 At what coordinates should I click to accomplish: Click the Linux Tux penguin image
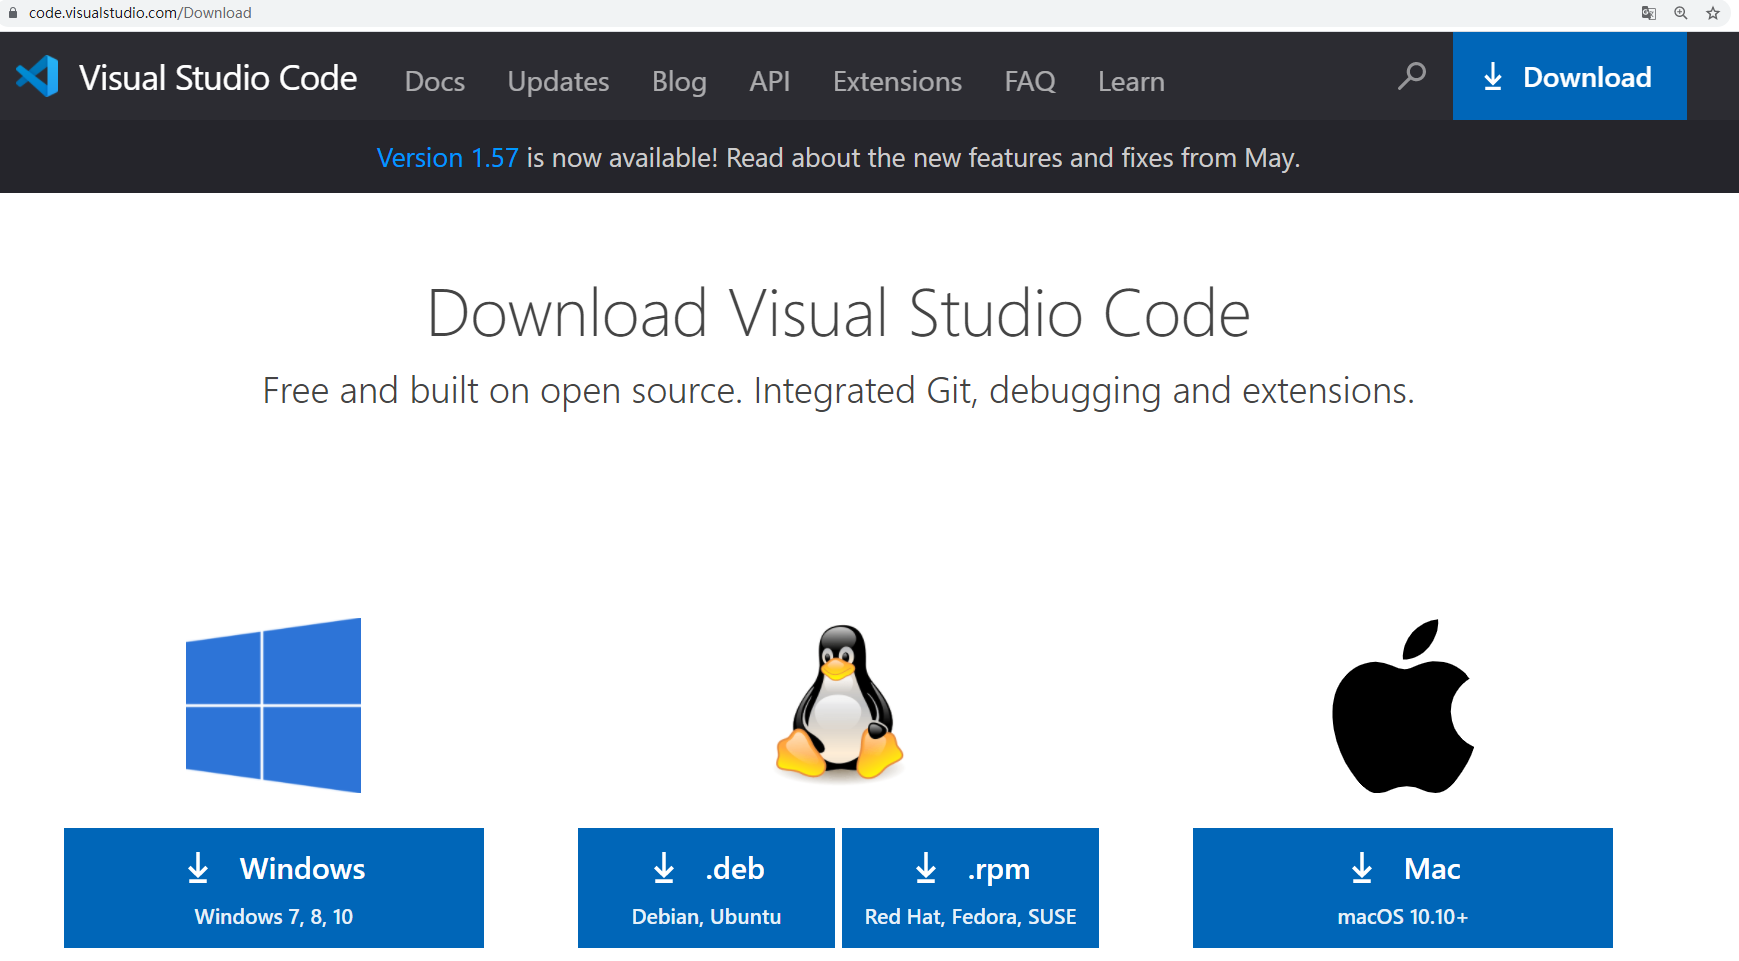point(839,702)
